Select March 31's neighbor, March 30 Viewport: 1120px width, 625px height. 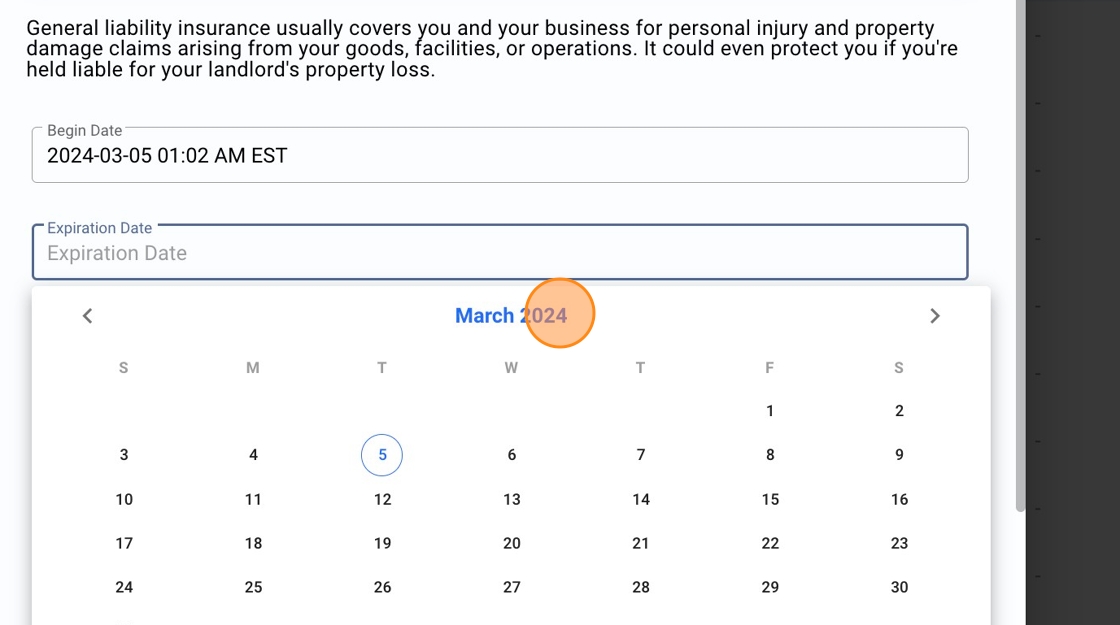point(899,587)
